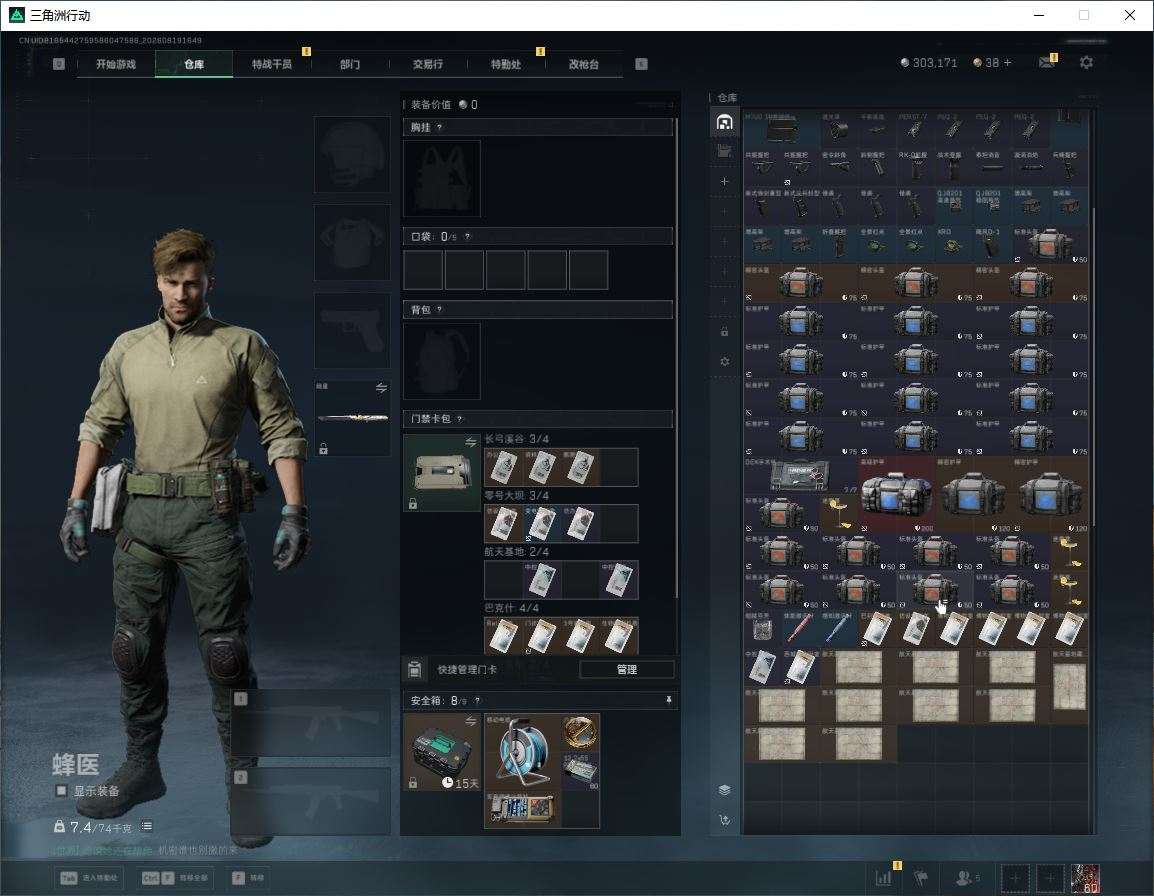Screen dimensions: 1154x896
Task: Select the main warehouse icon in sidebar
Action: click(x=724, y=122)
